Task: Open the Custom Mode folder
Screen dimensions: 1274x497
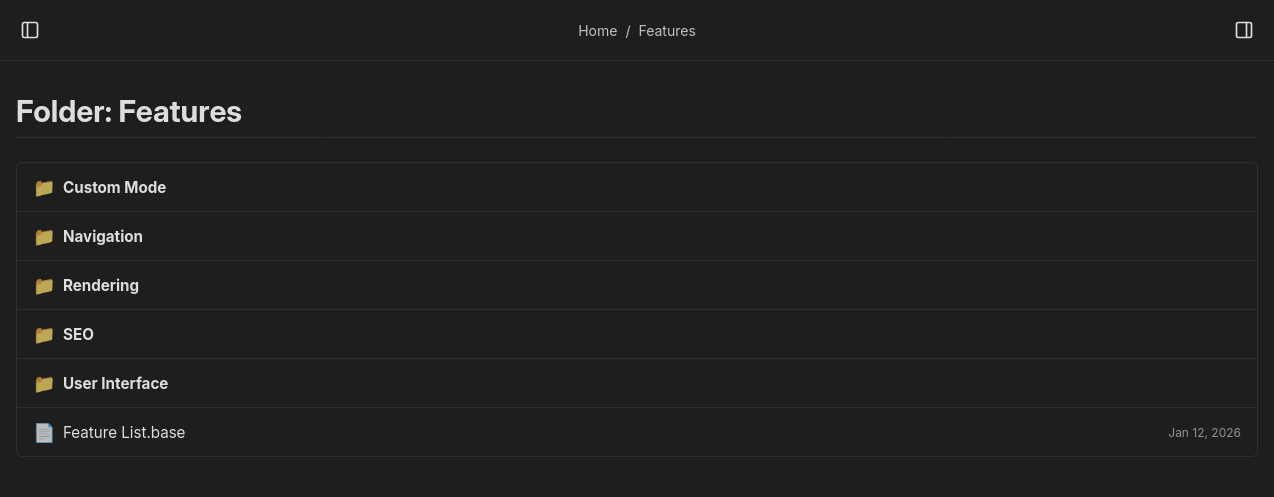Action: [114, 188]
